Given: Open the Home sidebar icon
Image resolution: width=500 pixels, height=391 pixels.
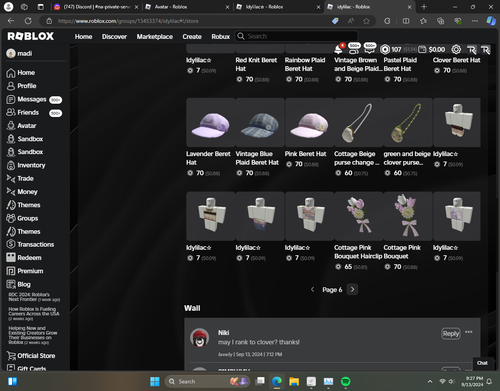Looking at the screenshot, I should pyautogui.click(x=11, y=73).
